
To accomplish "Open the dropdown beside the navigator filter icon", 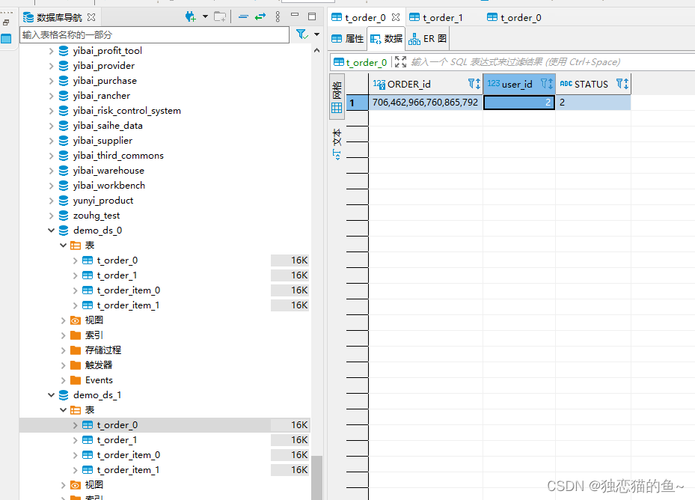I will point(316,34).
